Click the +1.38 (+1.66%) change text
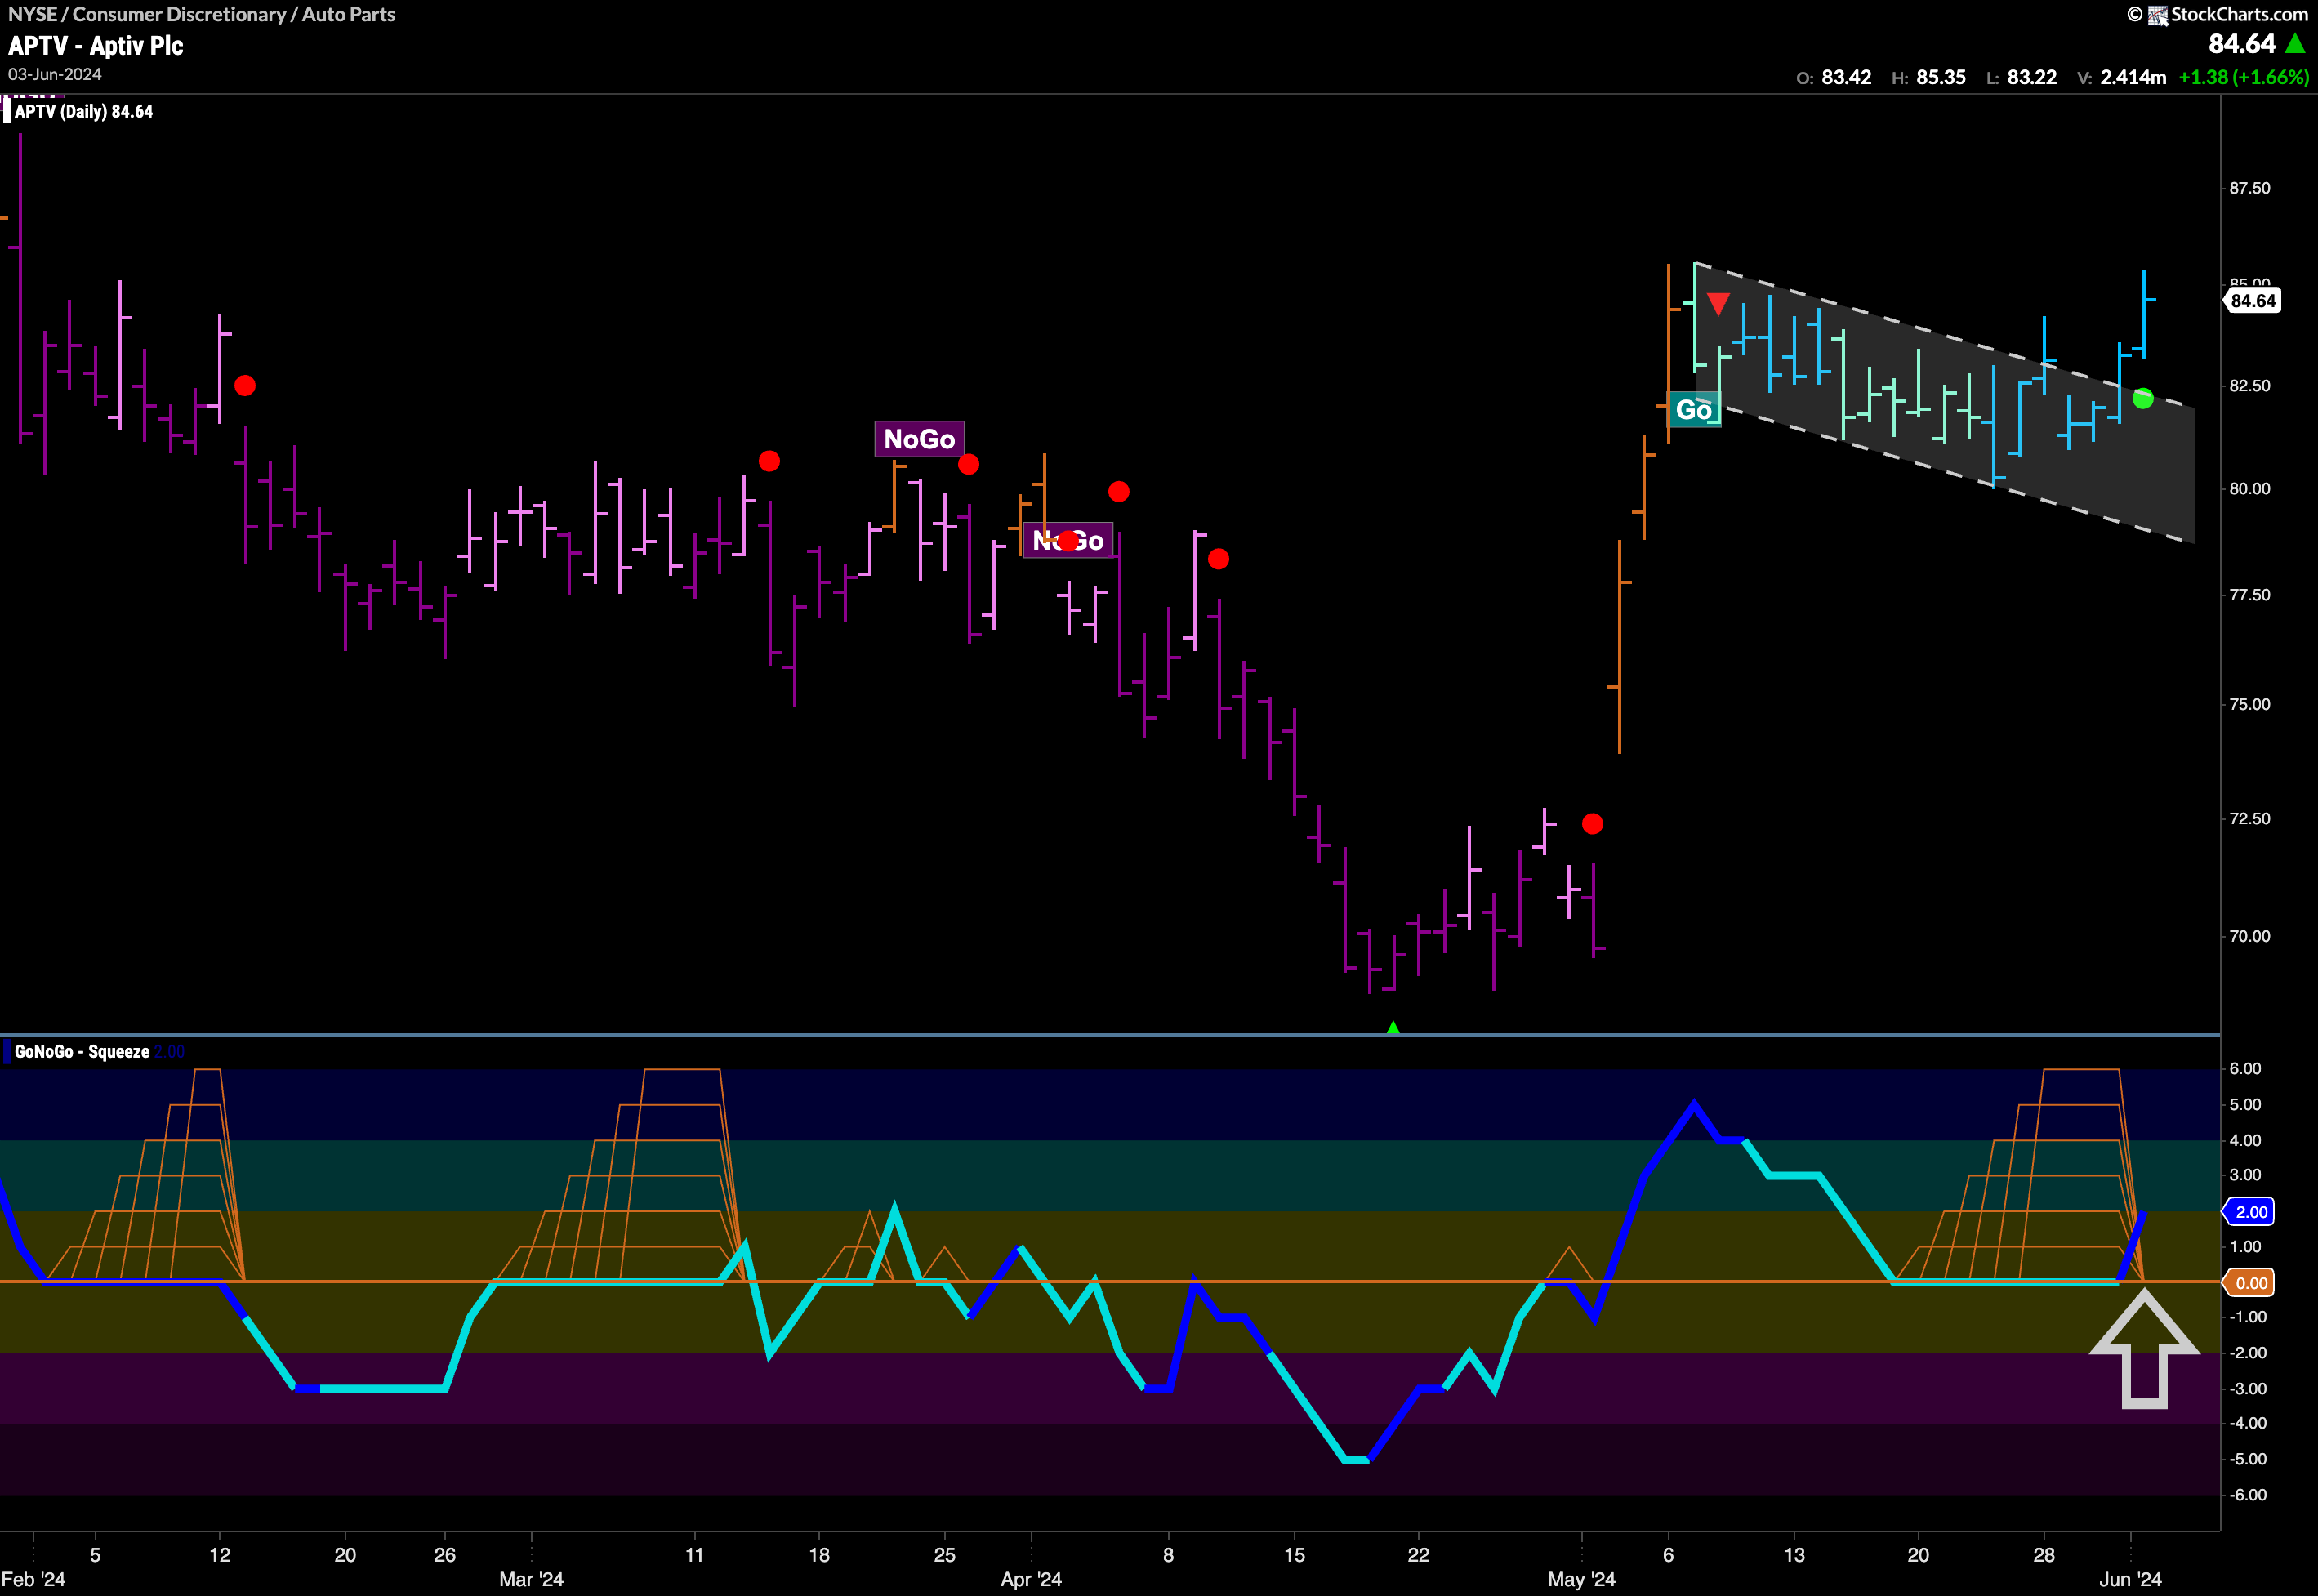Screen dimensions: 2318x1596 pyautogui.click(x=2243, y=77)
